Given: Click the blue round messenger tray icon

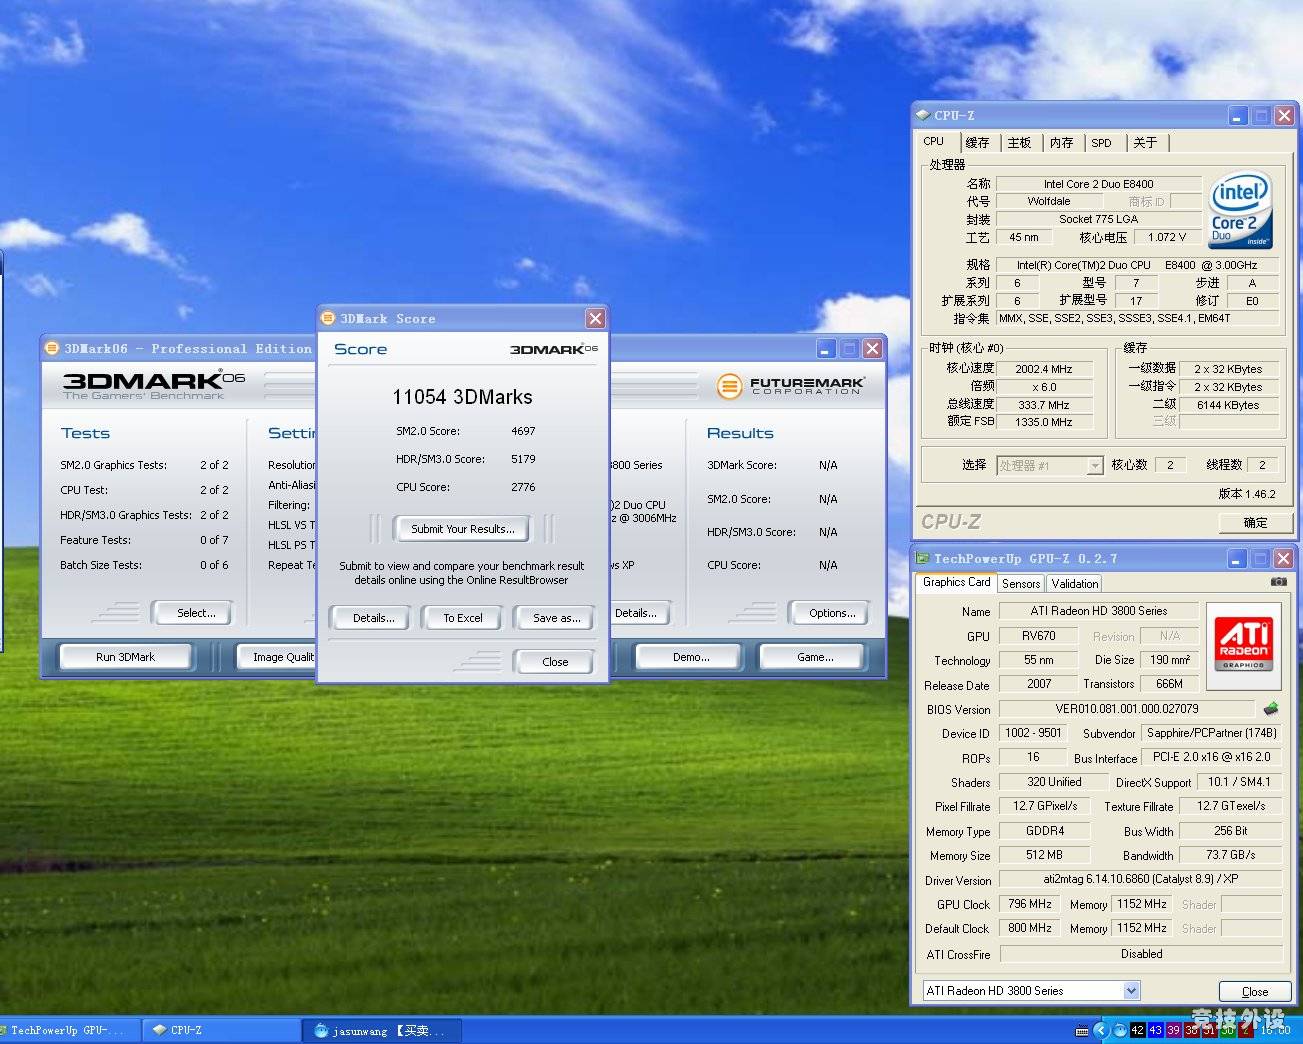Looking at the screenshot, I should point(1120,1030).
